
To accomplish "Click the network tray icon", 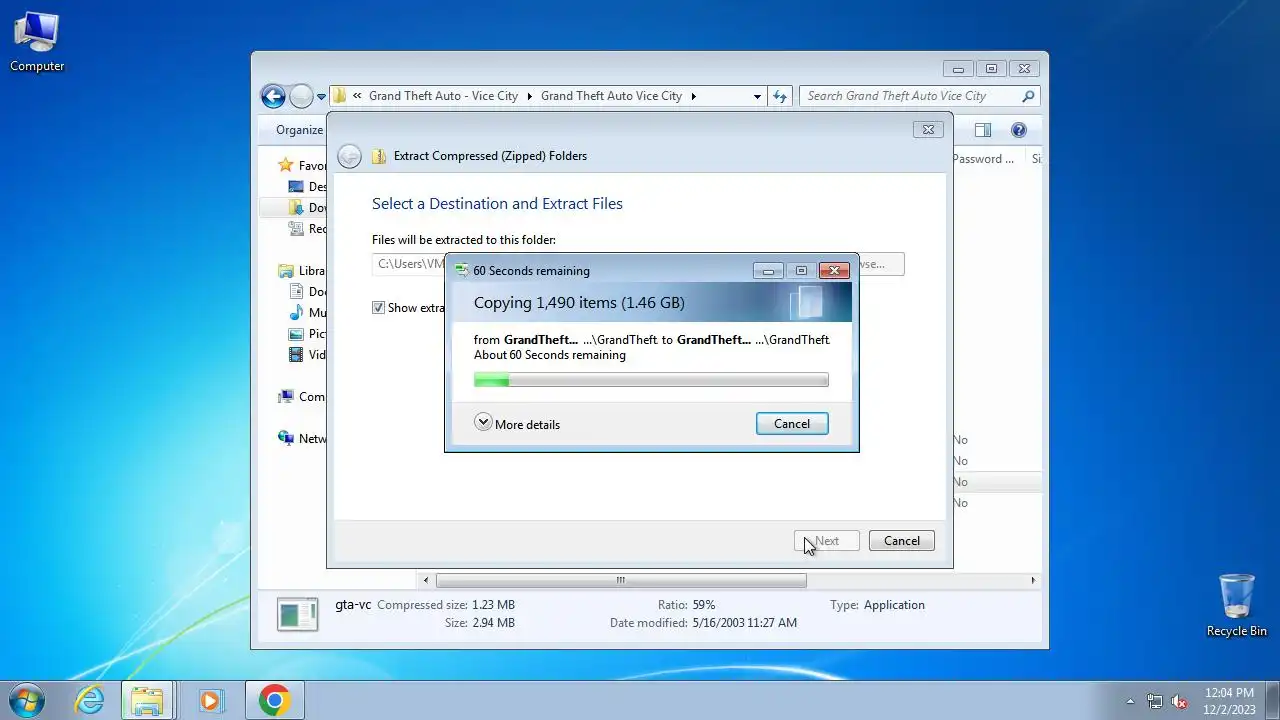I will (x=1155, y=701).
